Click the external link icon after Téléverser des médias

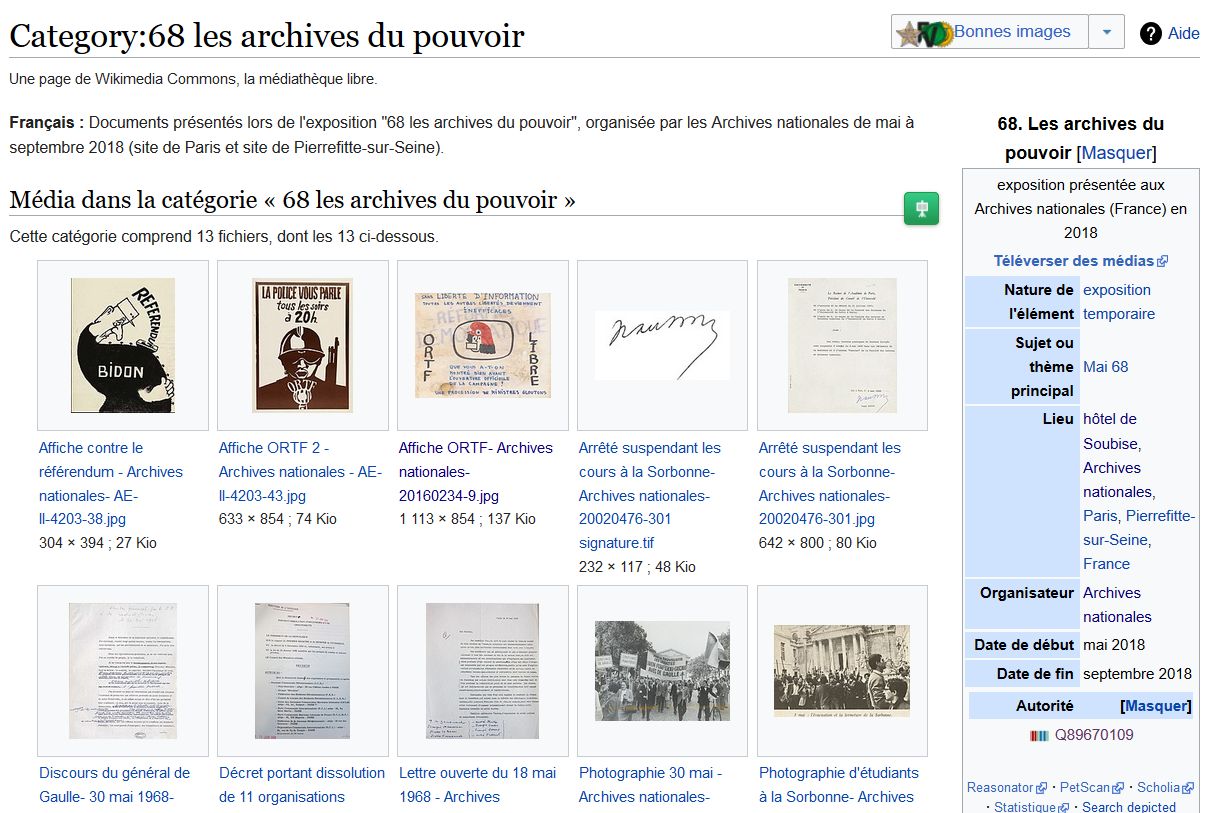pyautogui.click(x=1162, y=262)
